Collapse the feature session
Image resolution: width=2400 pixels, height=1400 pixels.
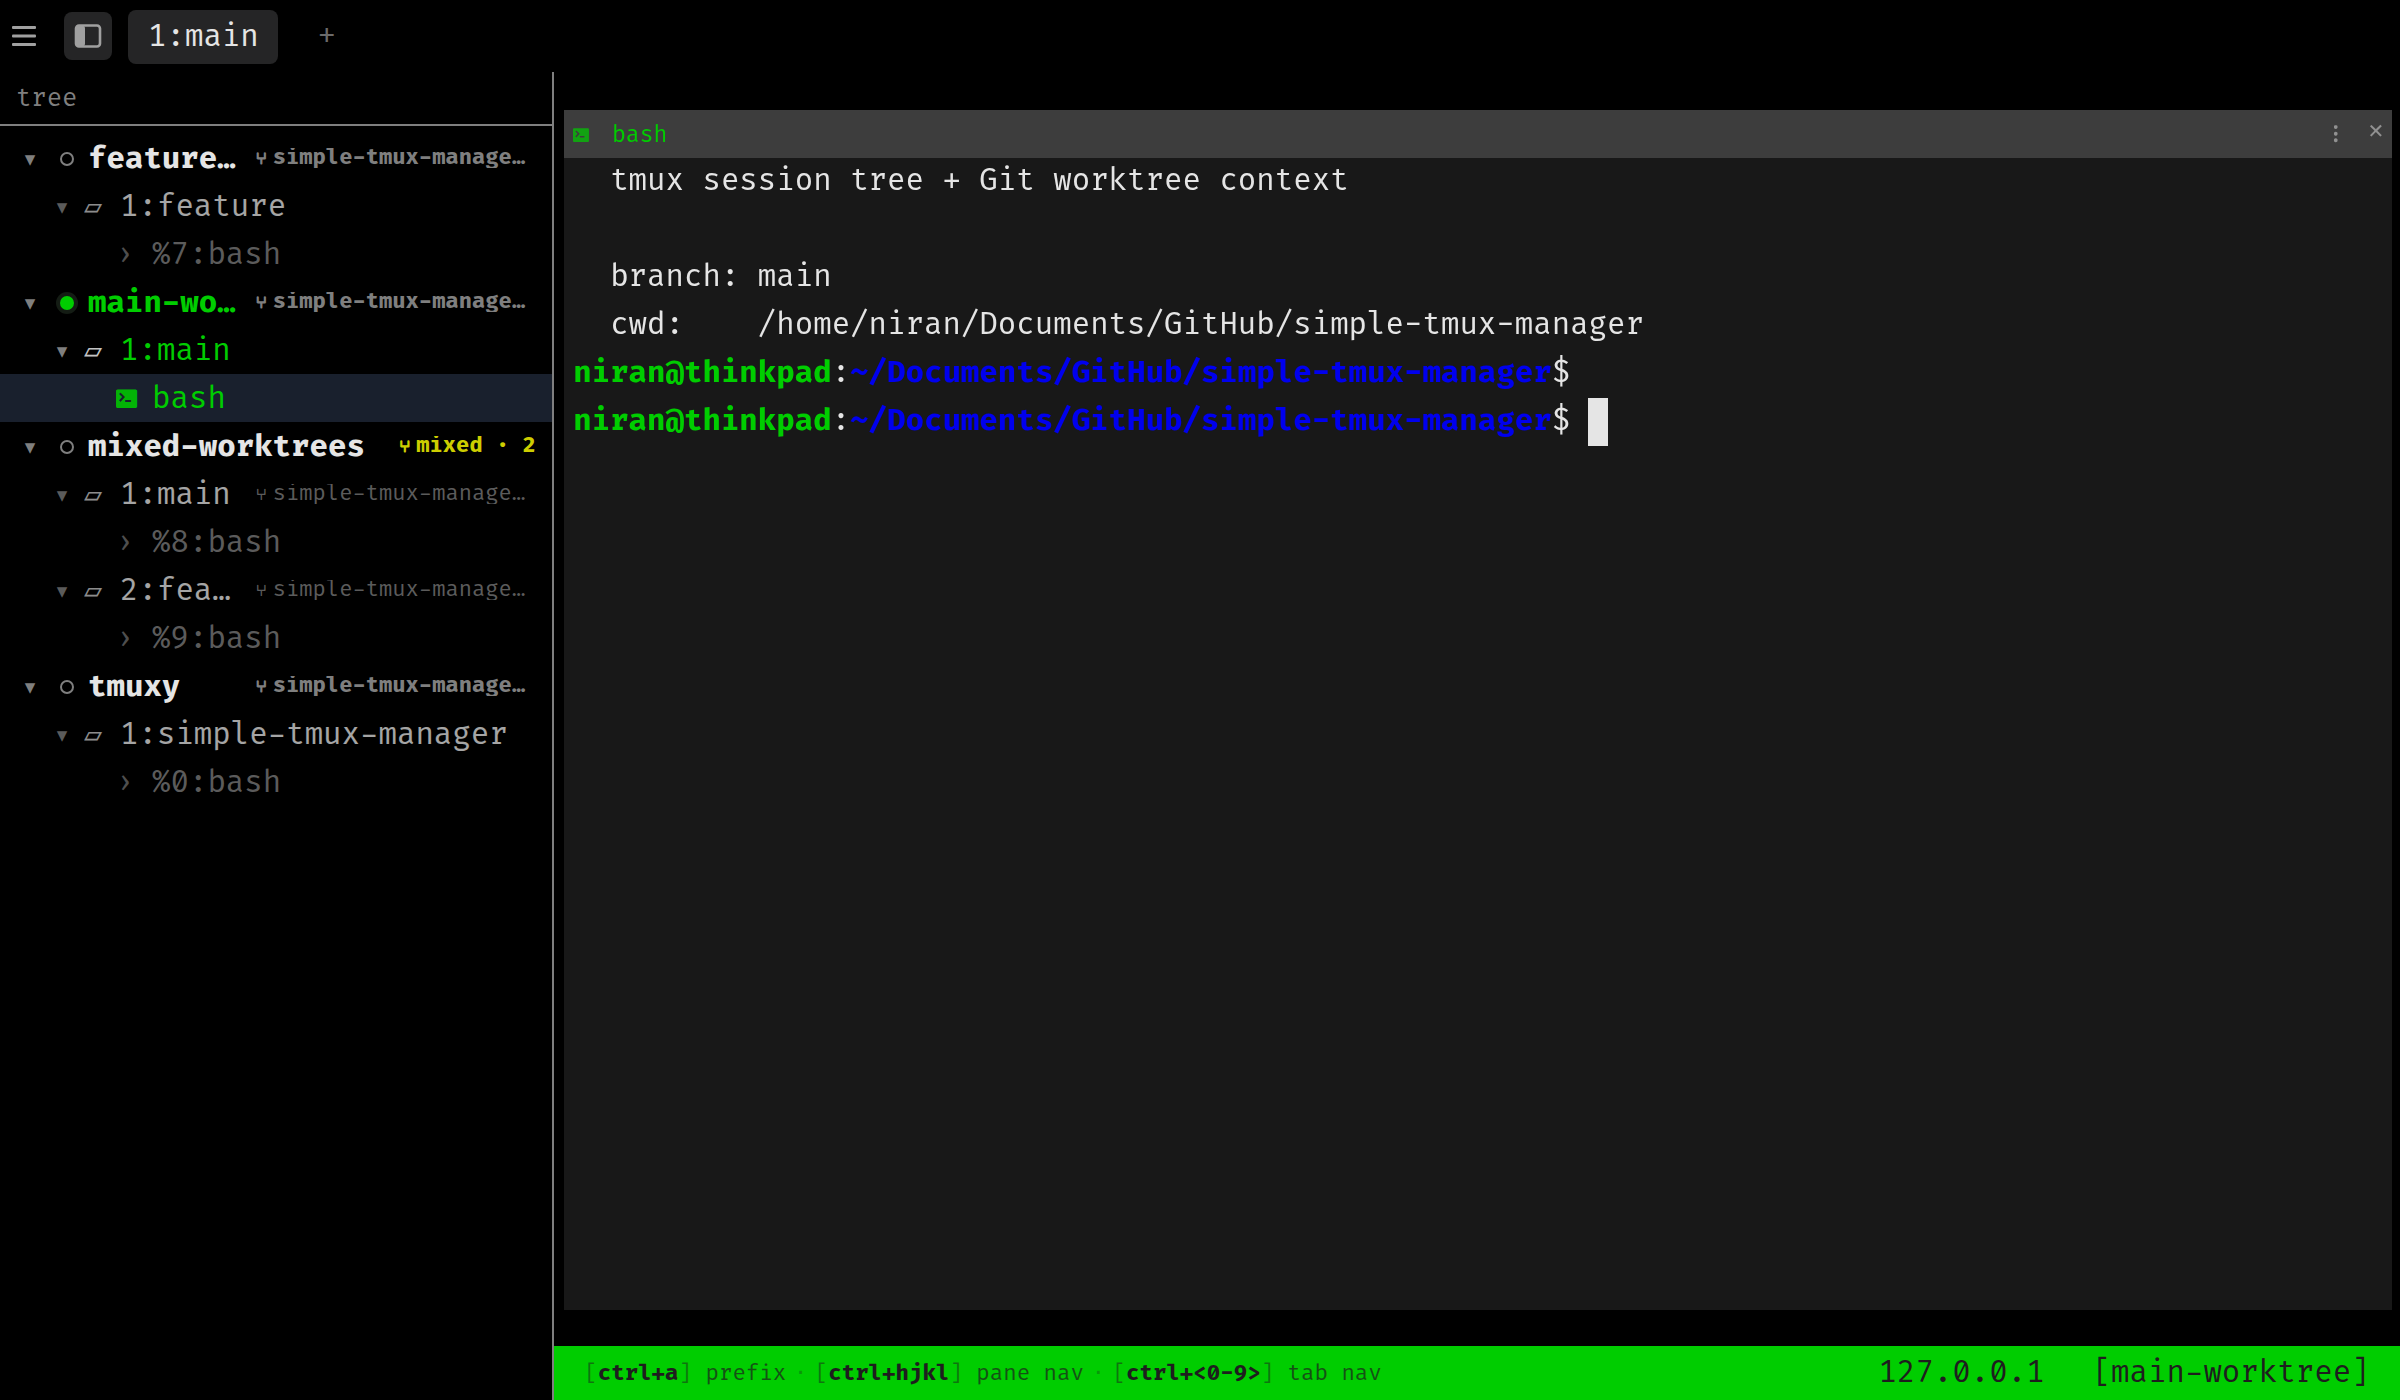click(x=30, y=159)
